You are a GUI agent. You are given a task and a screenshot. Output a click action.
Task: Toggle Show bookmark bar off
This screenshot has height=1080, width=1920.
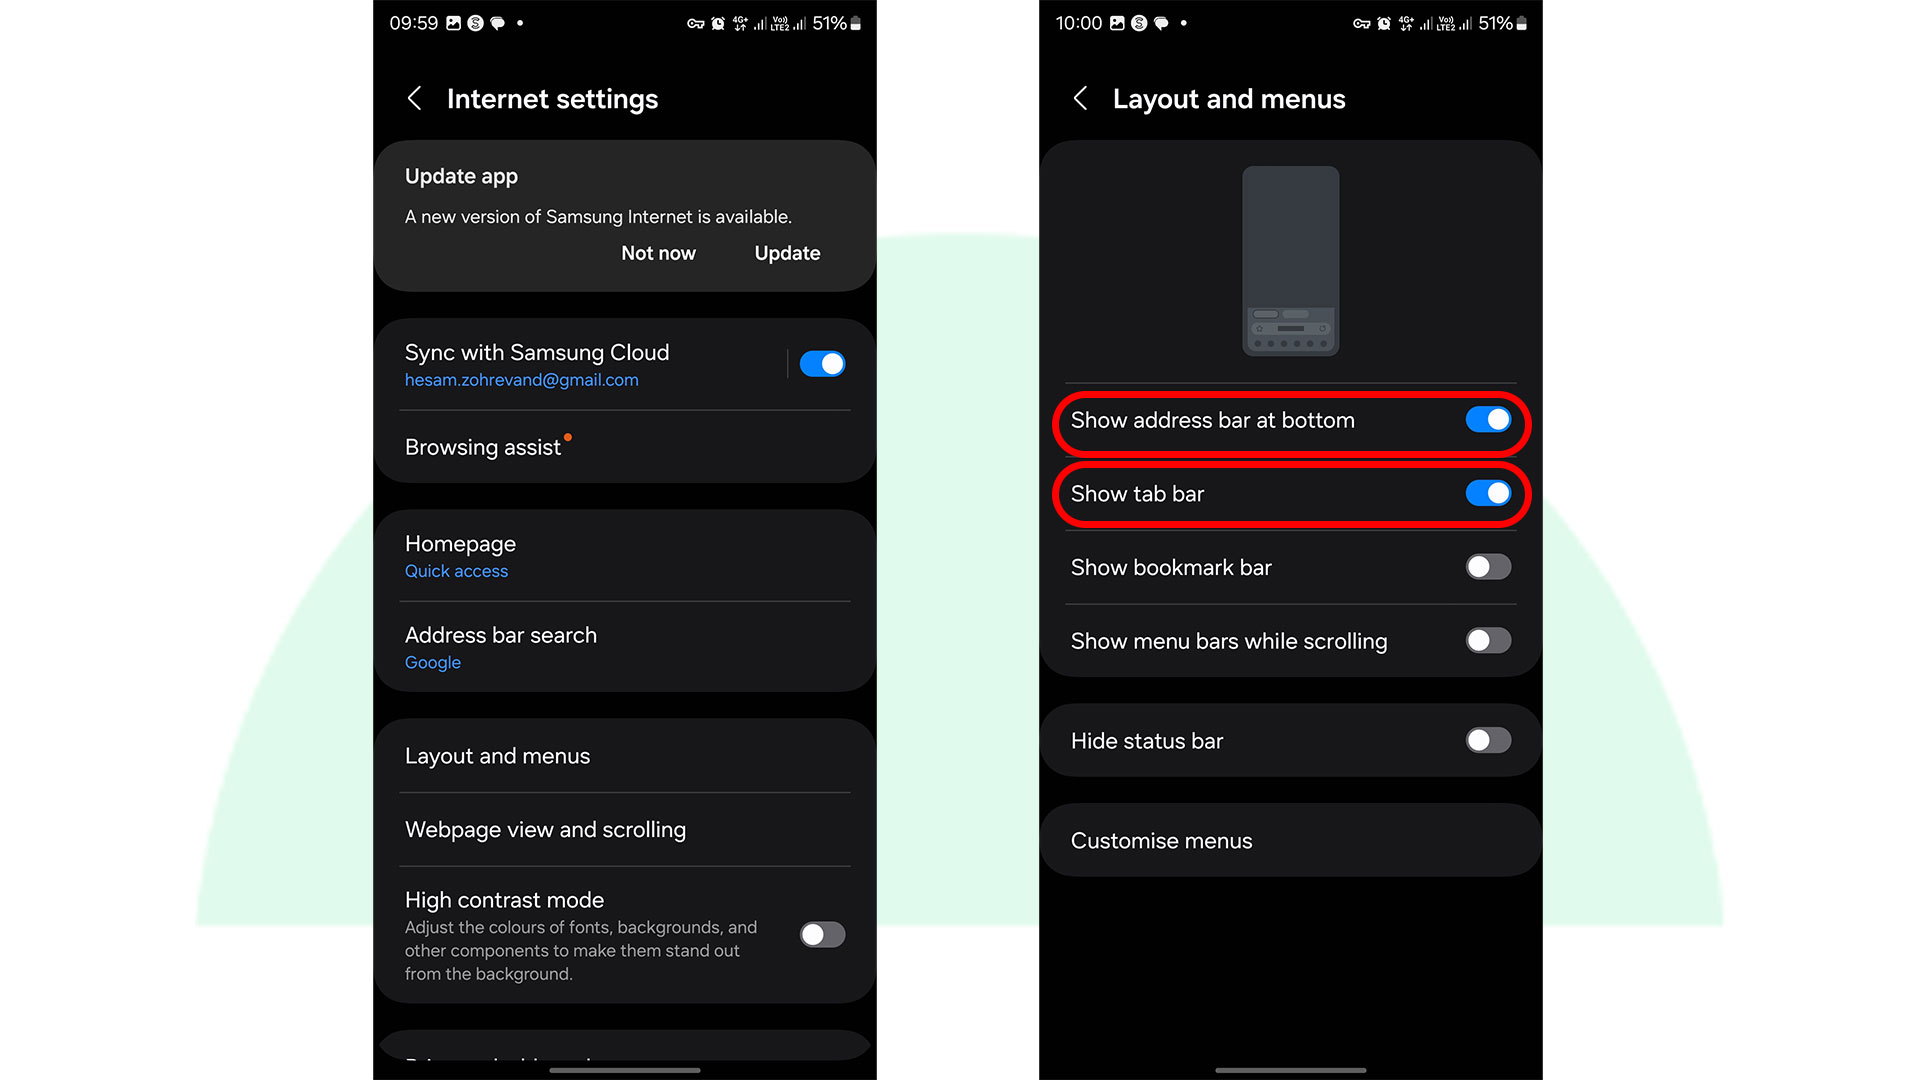[x=1487, y=567]
